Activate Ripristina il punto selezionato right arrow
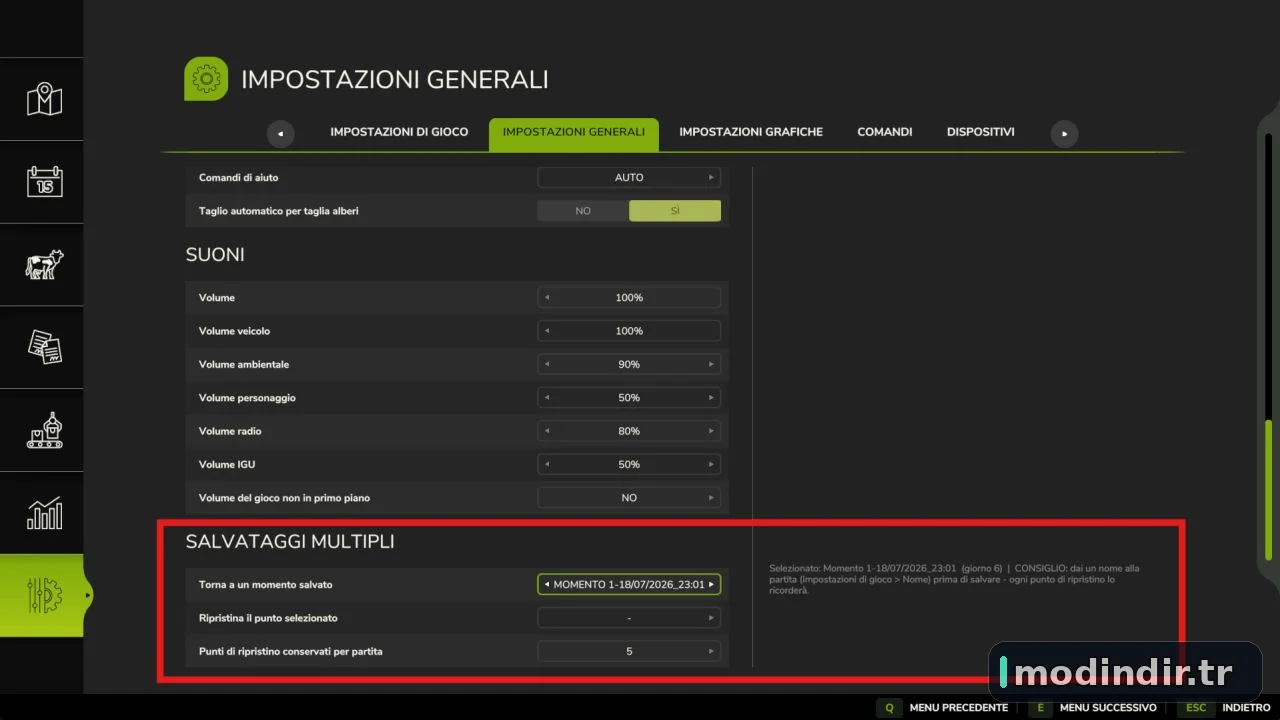Image resolution: width=1280 pixels, height=720 pixels. (x=711, y=618)
